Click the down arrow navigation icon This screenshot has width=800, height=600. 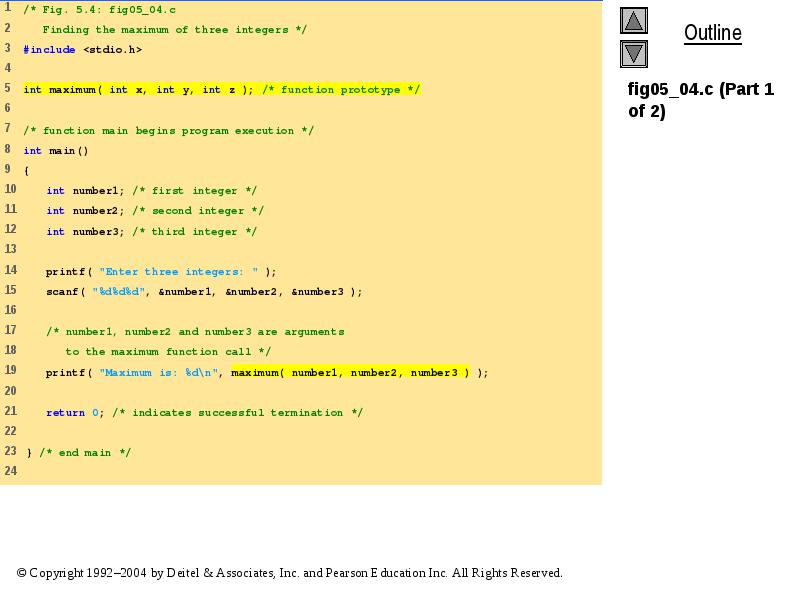(x=634, y=54)
